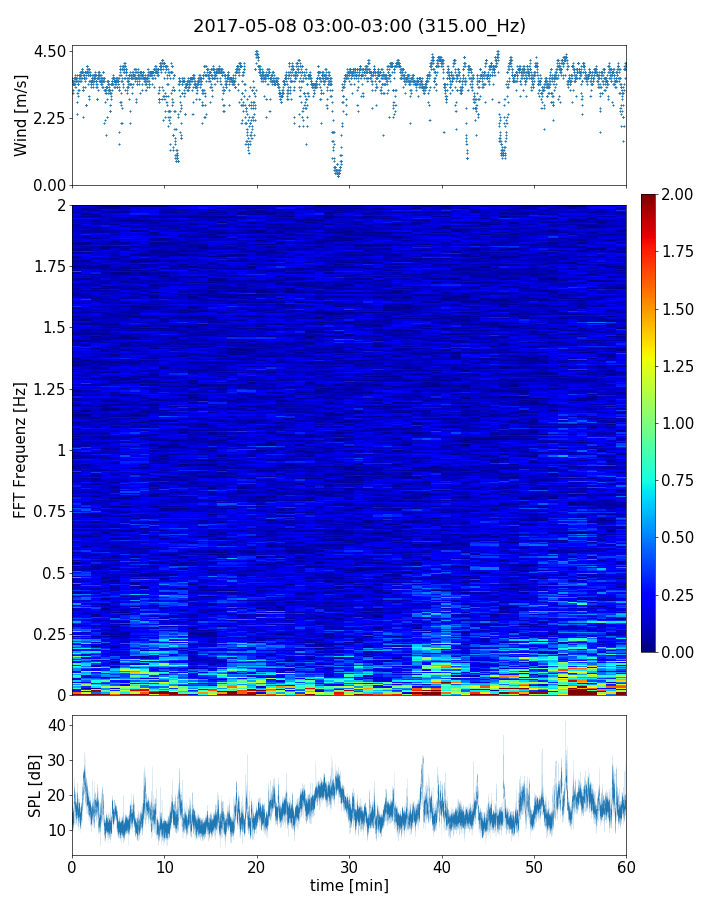Click the 'Wind [m/s]' axis label
Image resolution: width=720 pixels, height=900 pixels.
tap(21, 115)
